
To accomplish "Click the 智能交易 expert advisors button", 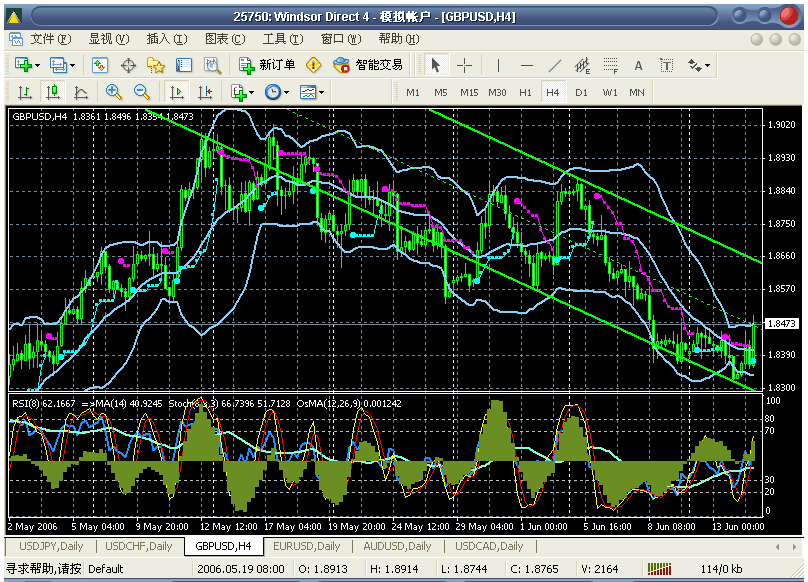I will coord(368,65).
